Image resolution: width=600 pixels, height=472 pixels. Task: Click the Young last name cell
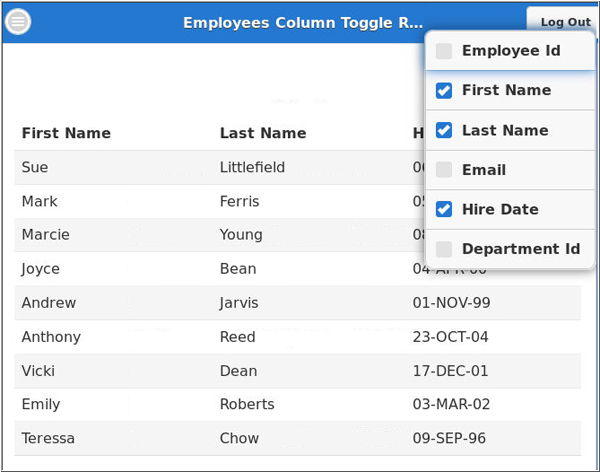(241, 235)
